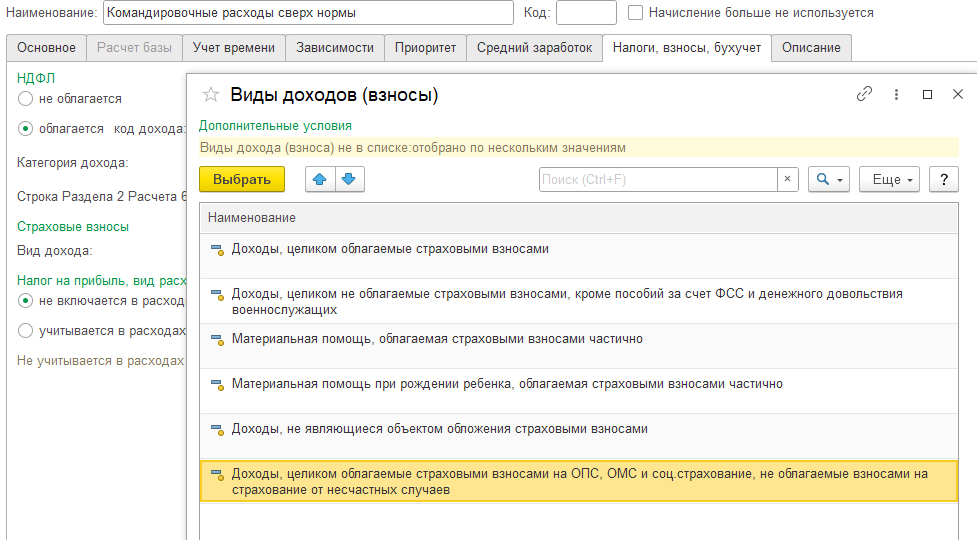Click icon of Материальная помощь, облагаемая частично row
Image resolution: width=977 pixels, height=540 pixels.
[x=217, y=340]
